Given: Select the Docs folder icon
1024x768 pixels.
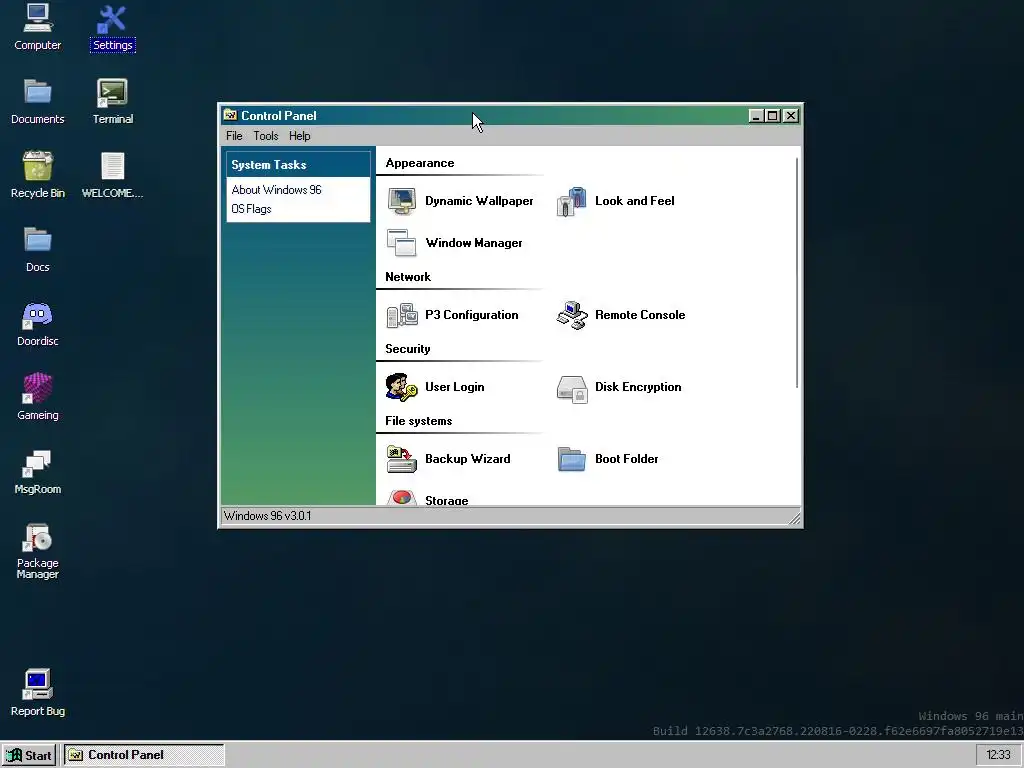Looking at the screenshot, I should 37,249.
